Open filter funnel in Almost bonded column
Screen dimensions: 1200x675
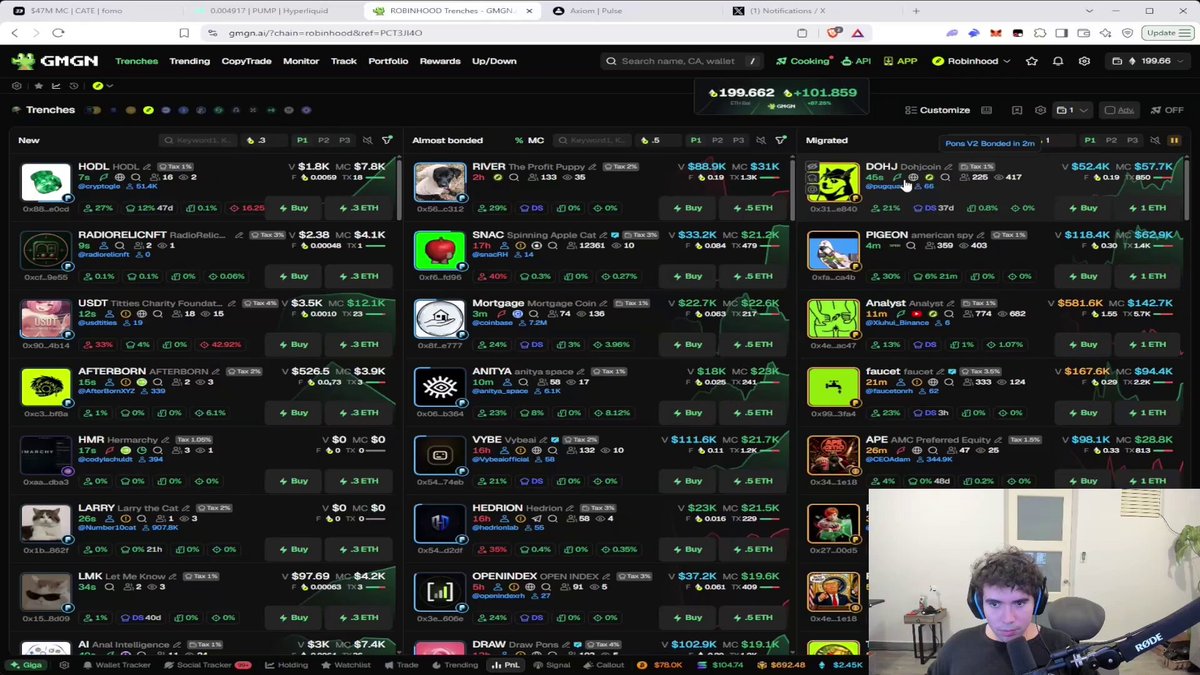[781, 140]
